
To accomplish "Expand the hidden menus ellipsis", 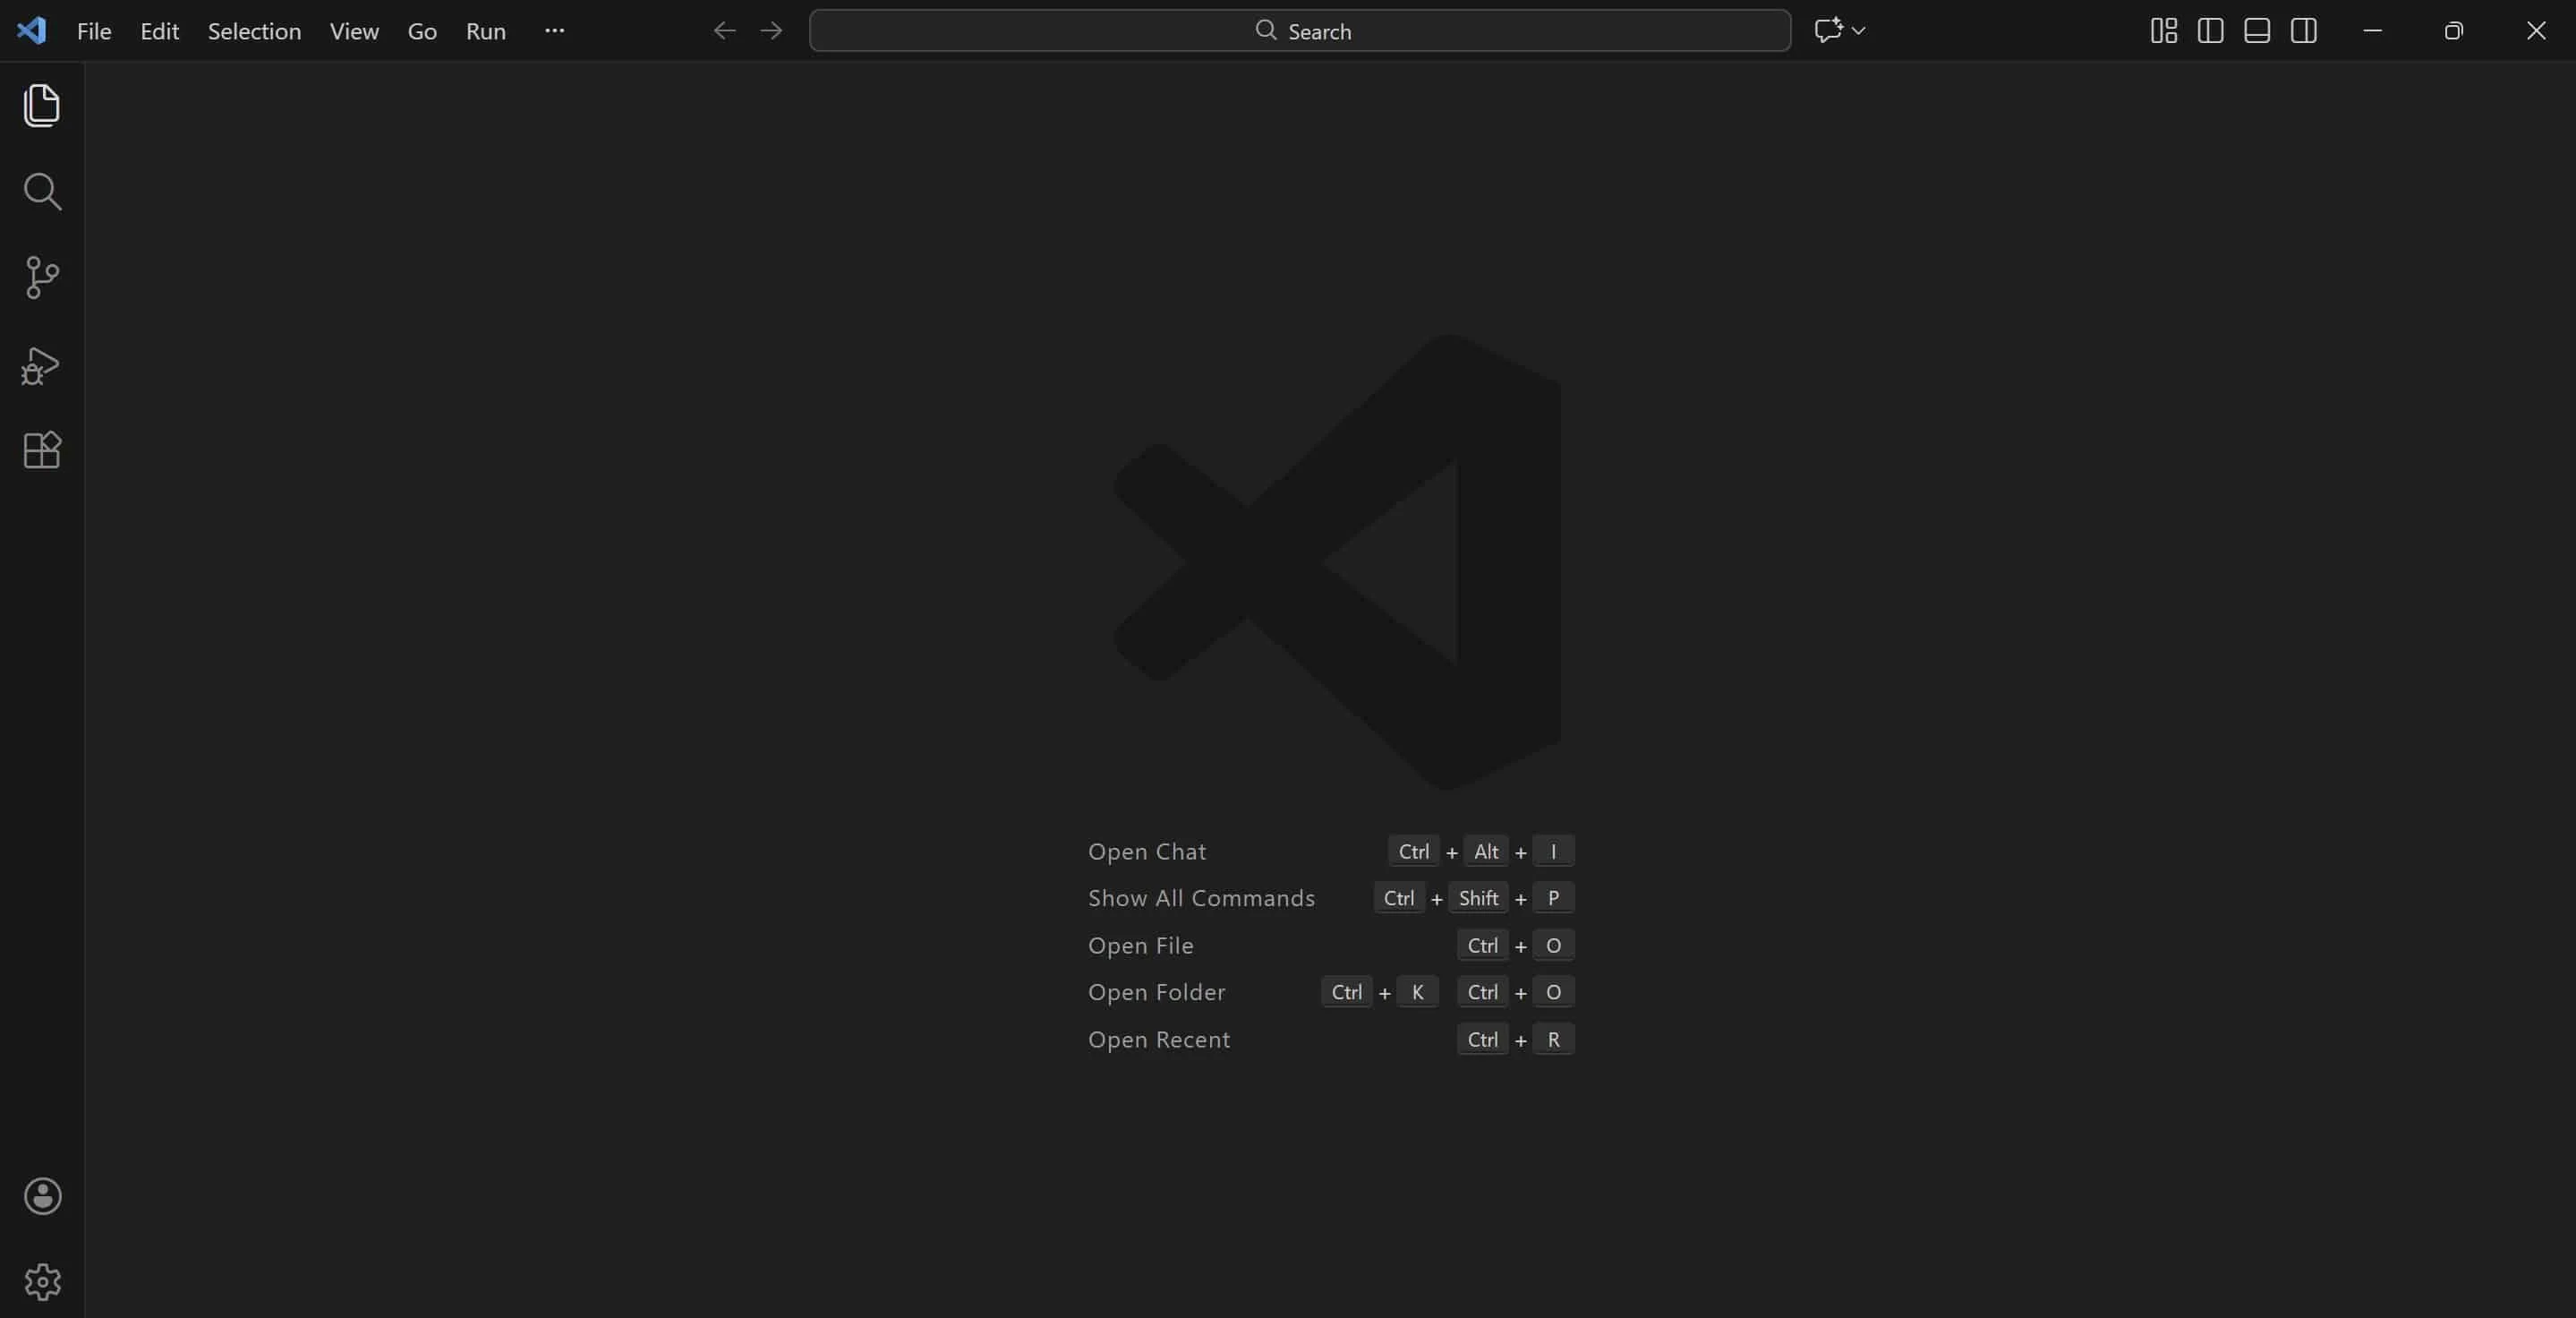I will [555, 31].
